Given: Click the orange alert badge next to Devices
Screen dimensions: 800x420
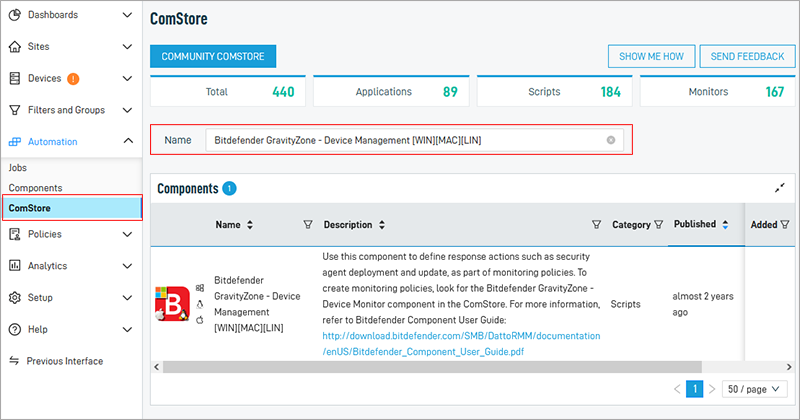Looking at the screenshot, I should 73,79.
